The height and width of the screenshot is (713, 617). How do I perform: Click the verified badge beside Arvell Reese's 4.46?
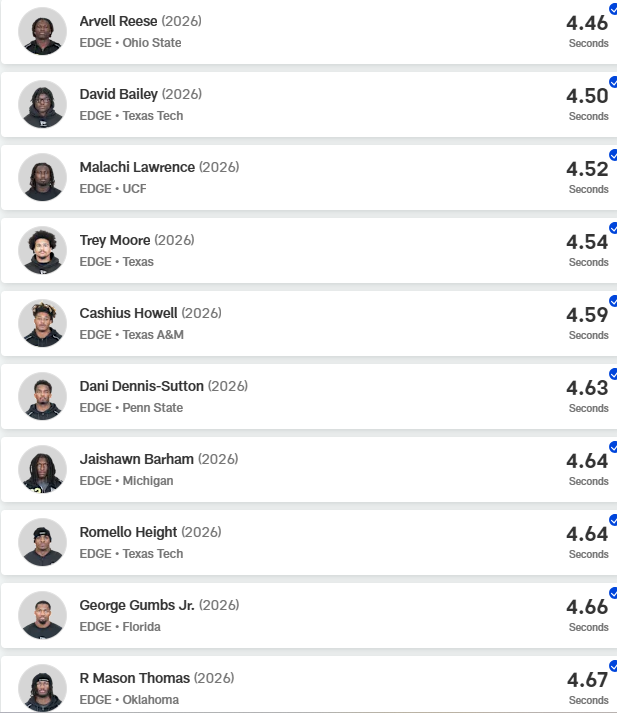(x=613, y=9)
